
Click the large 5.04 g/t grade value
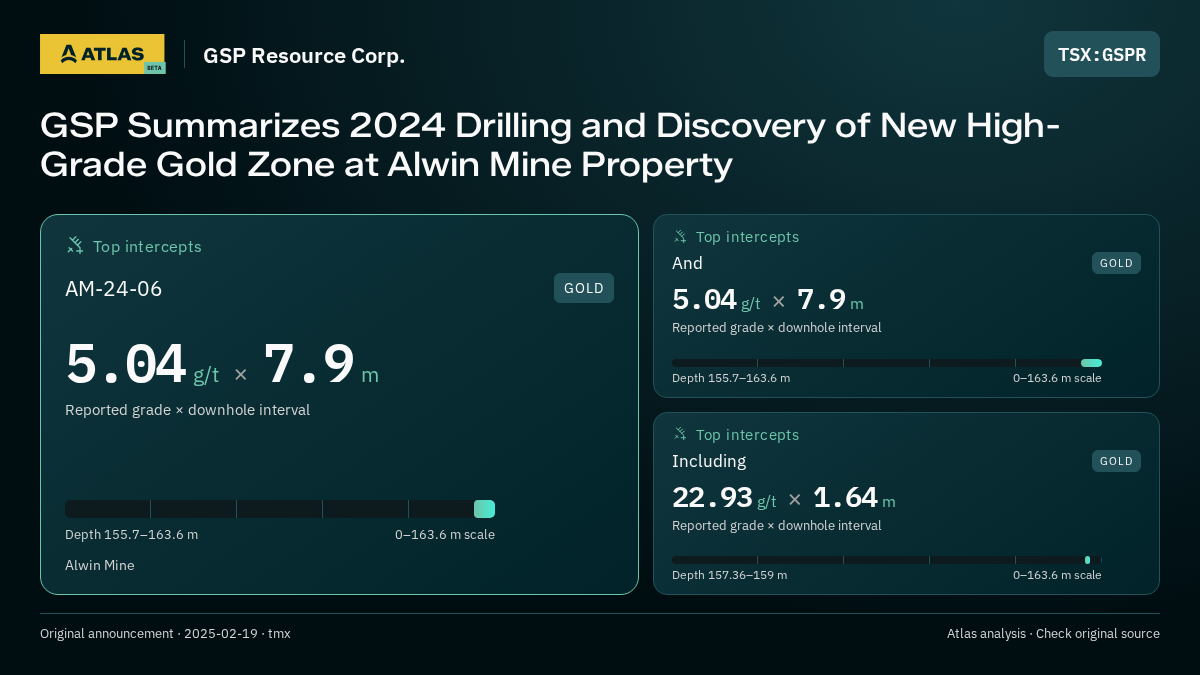[142, 365]
